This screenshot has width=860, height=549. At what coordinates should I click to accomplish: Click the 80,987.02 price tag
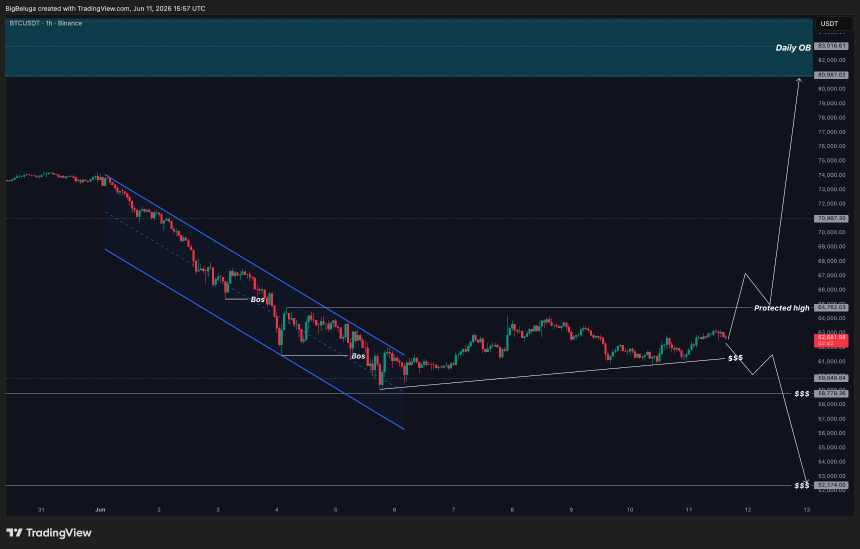pyautogui.click(x=831, y=75)
